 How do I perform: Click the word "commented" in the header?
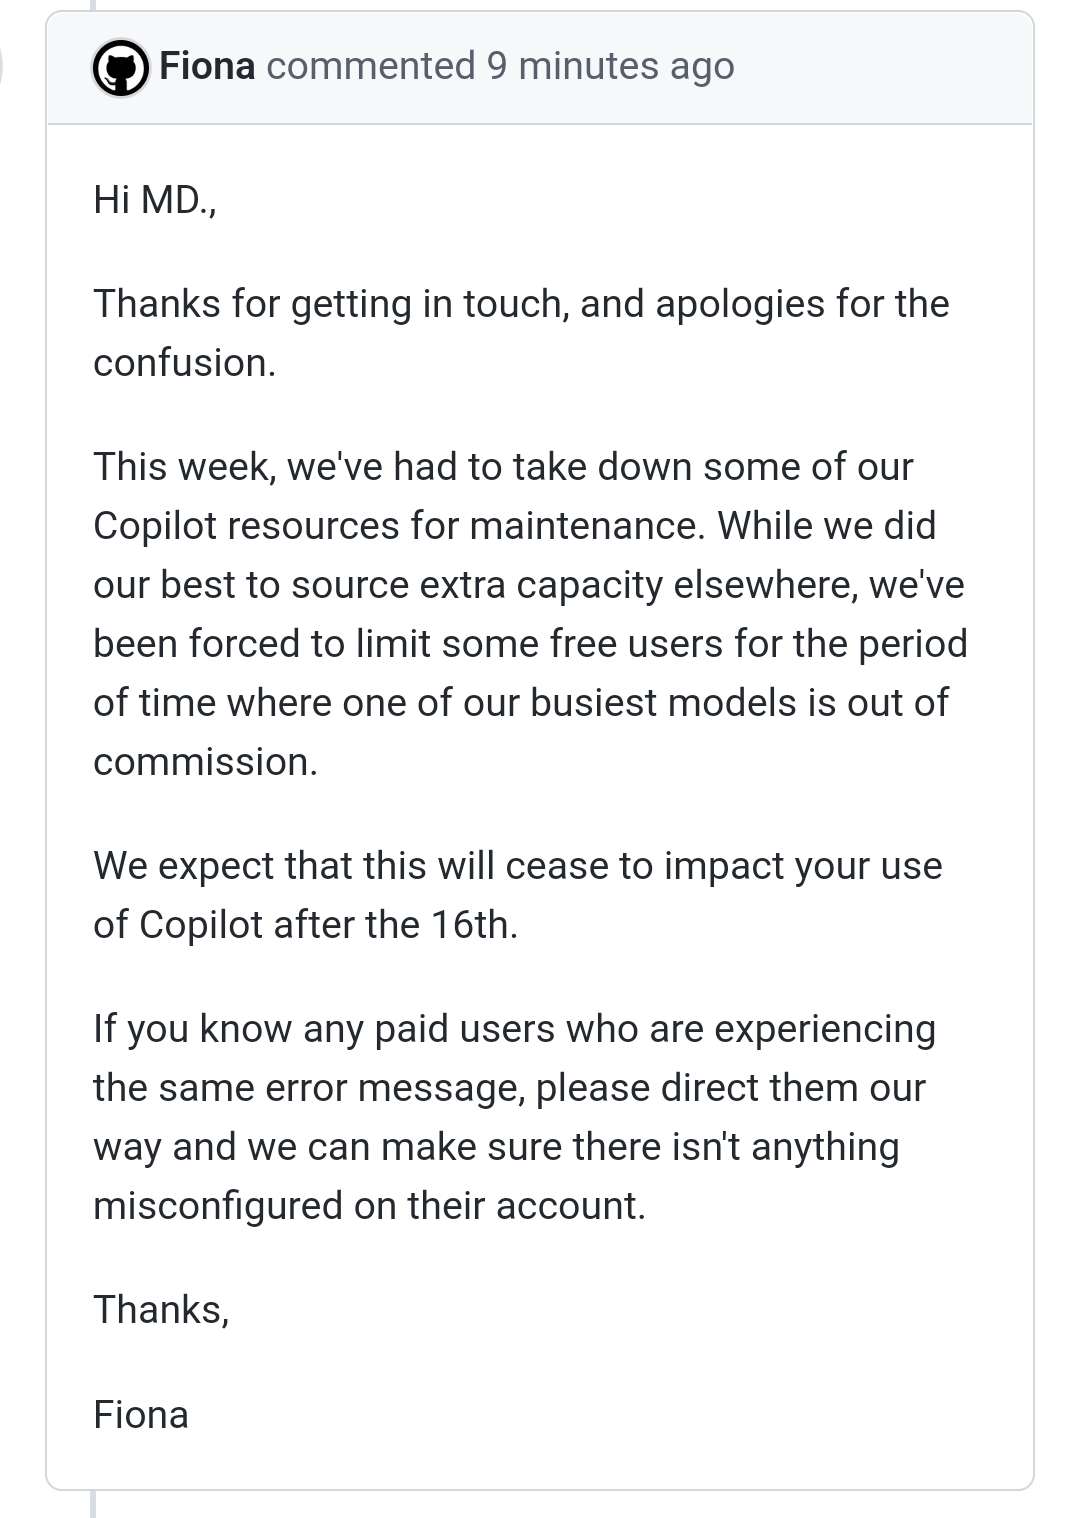370,66
